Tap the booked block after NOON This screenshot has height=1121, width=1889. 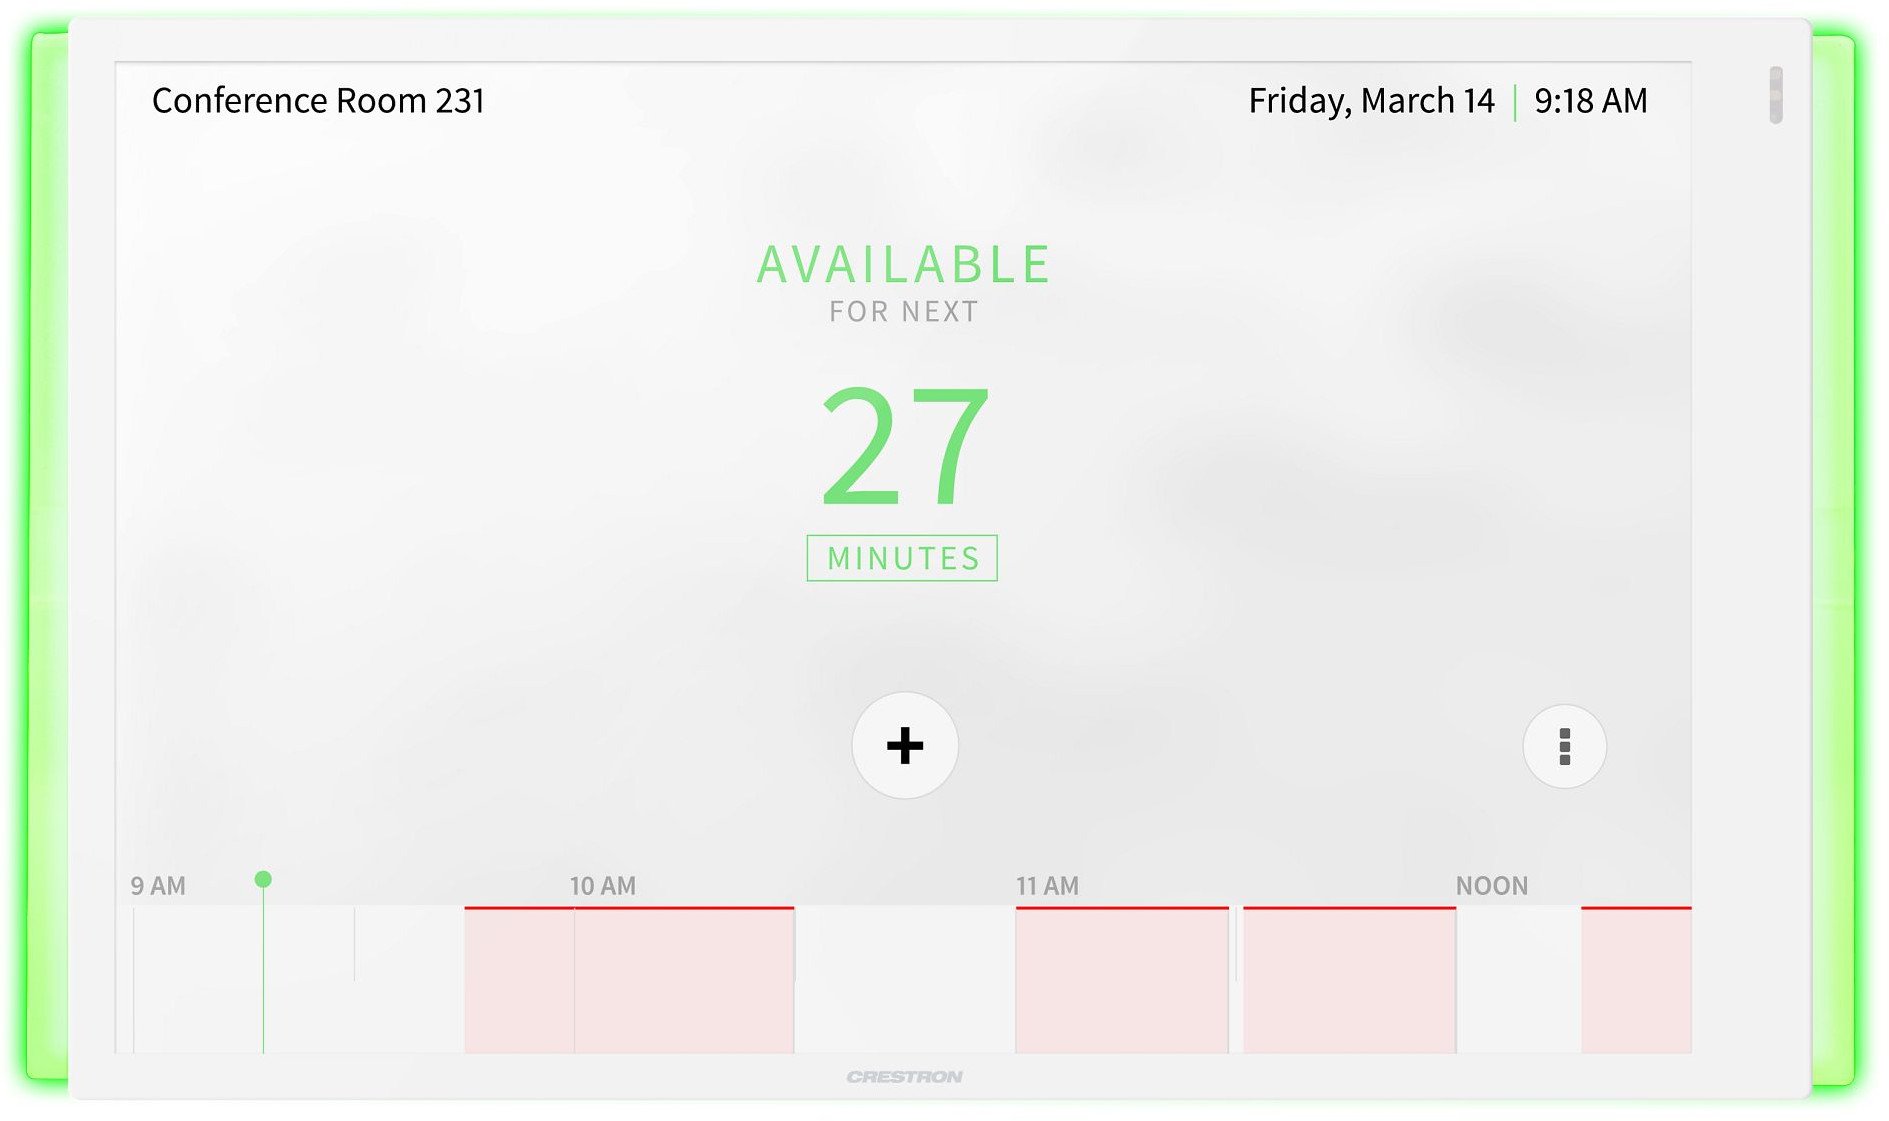click(1636, 980)
